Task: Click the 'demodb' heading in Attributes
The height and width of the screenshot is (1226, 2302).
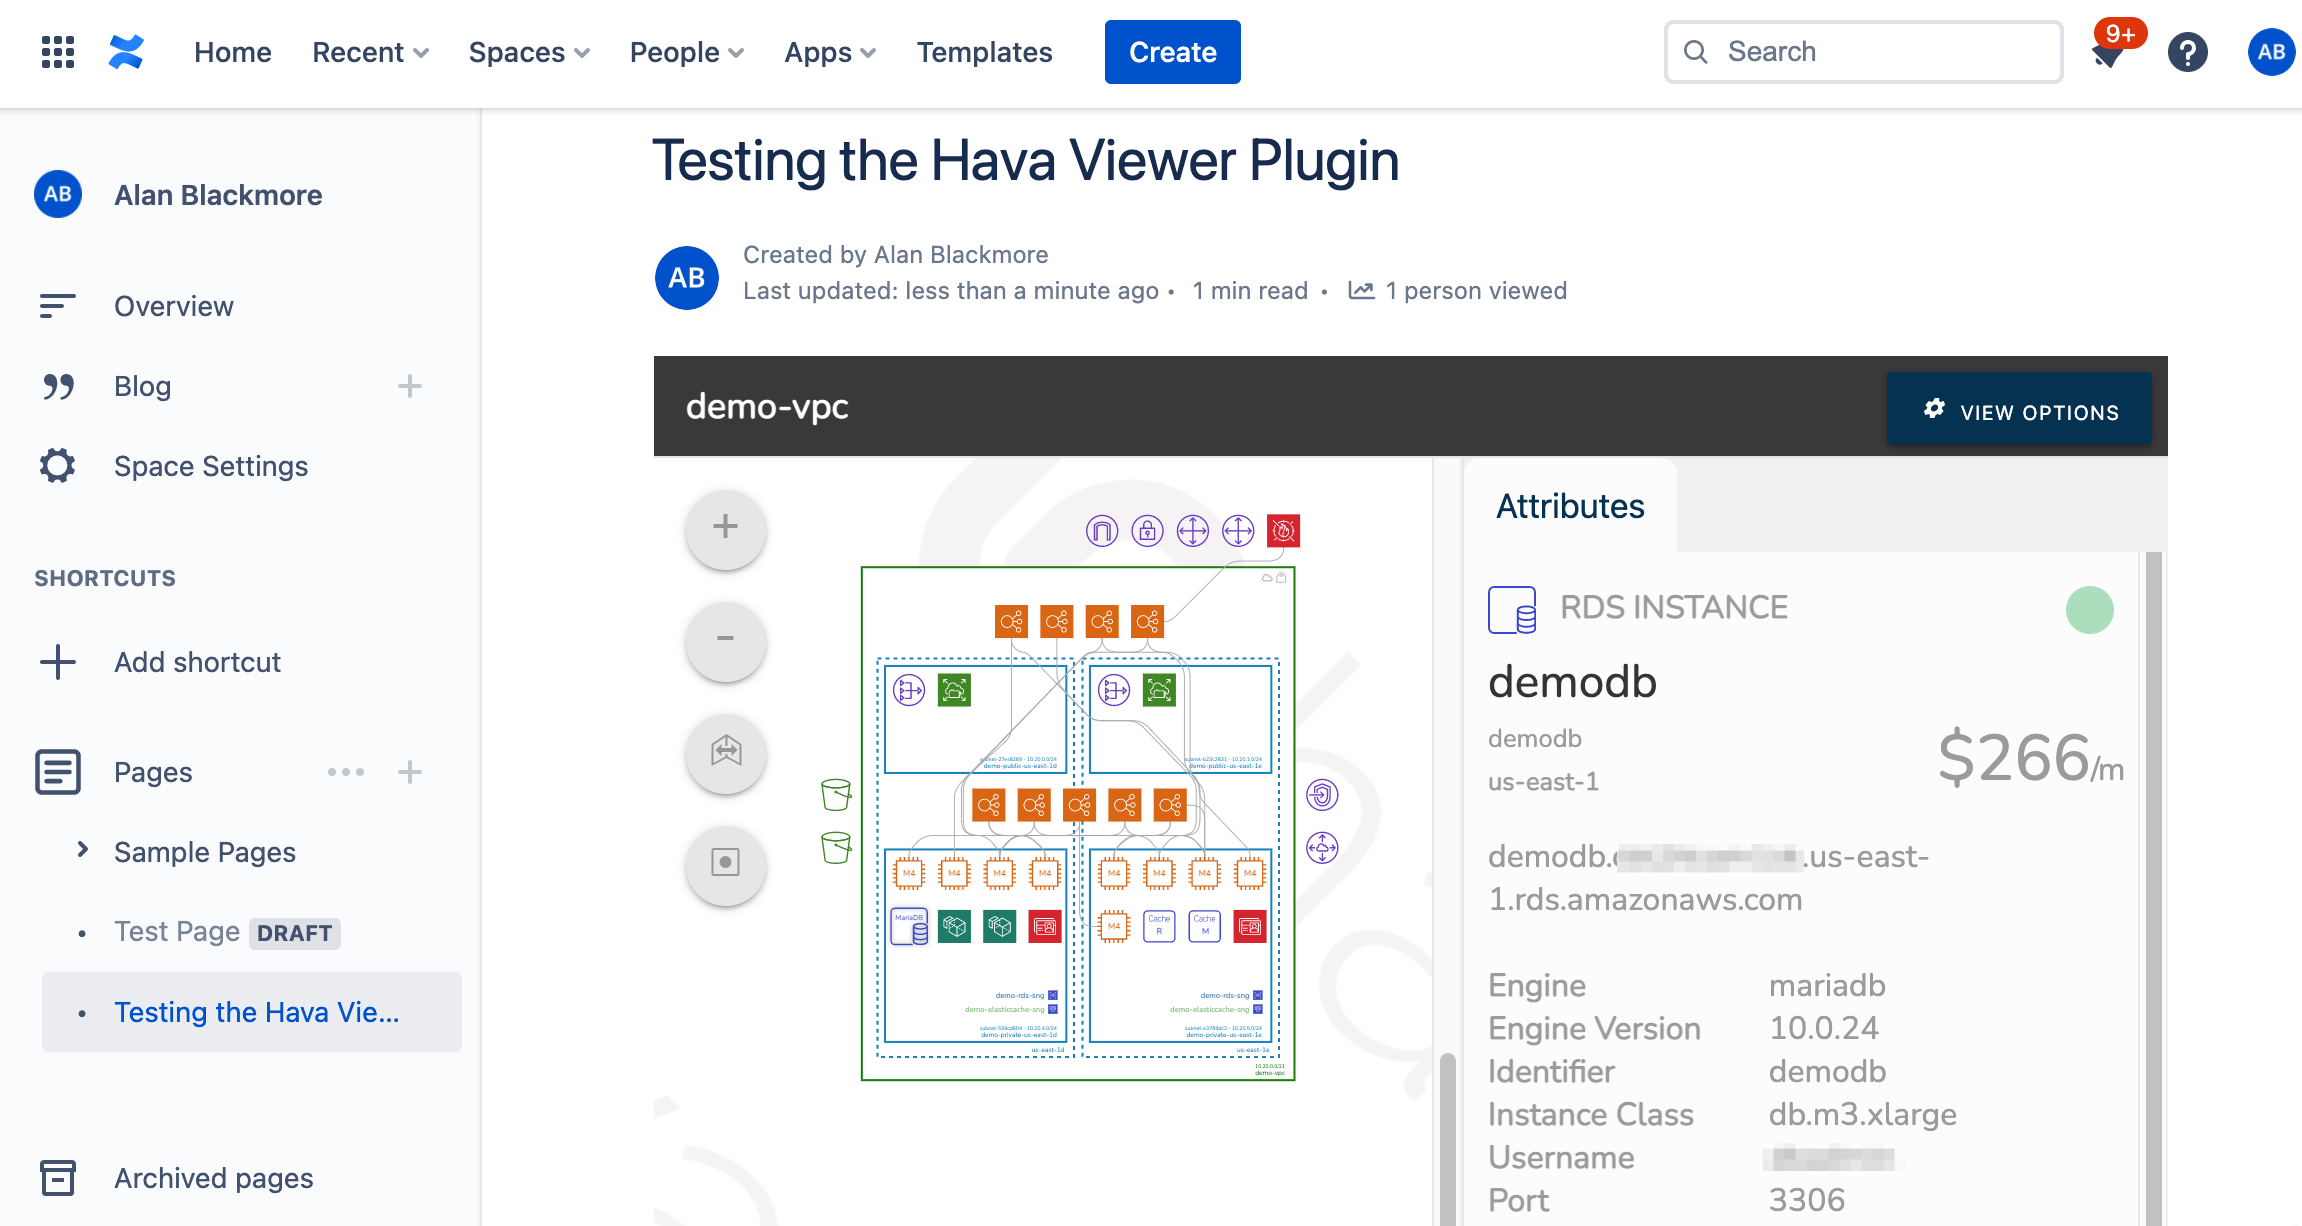Action: 1572,682
